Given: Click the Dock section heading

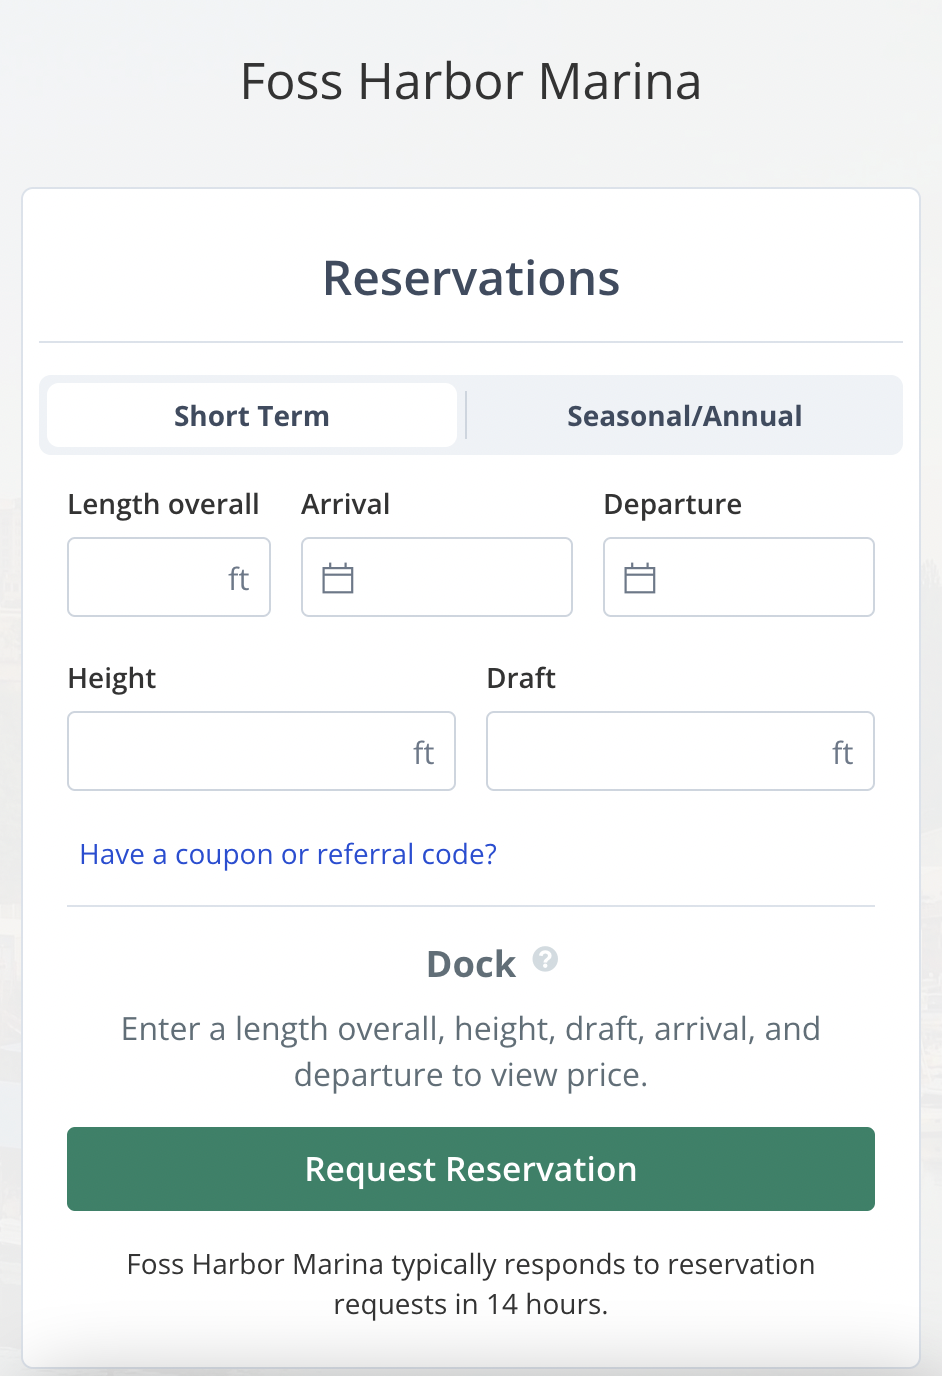Looking at the screenshot, I should tap(471, 964).
